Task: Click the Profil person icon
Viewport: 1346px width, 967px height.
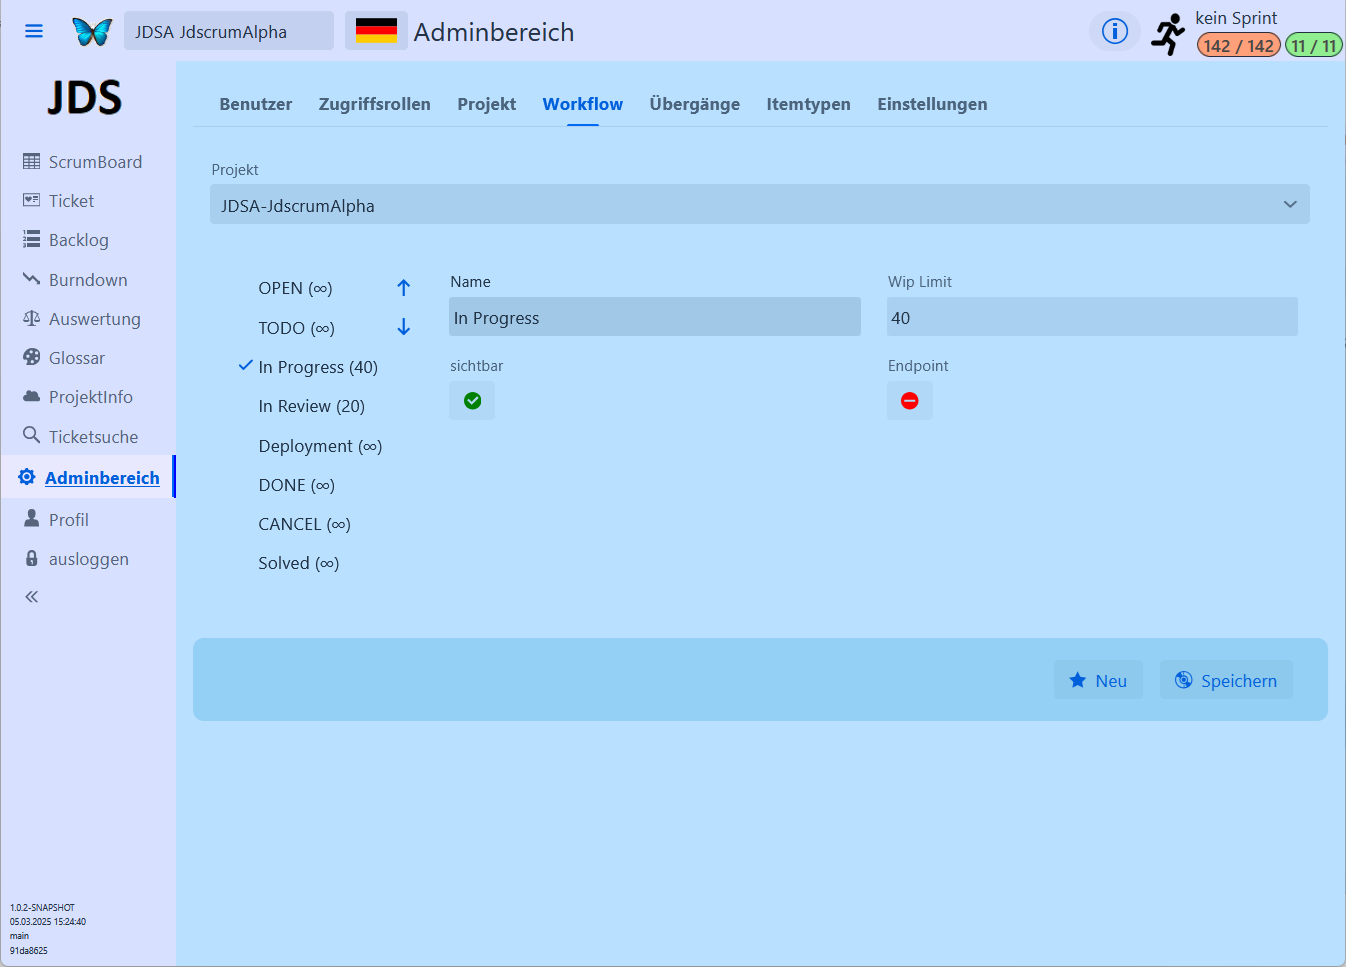Action: (32, 518)
